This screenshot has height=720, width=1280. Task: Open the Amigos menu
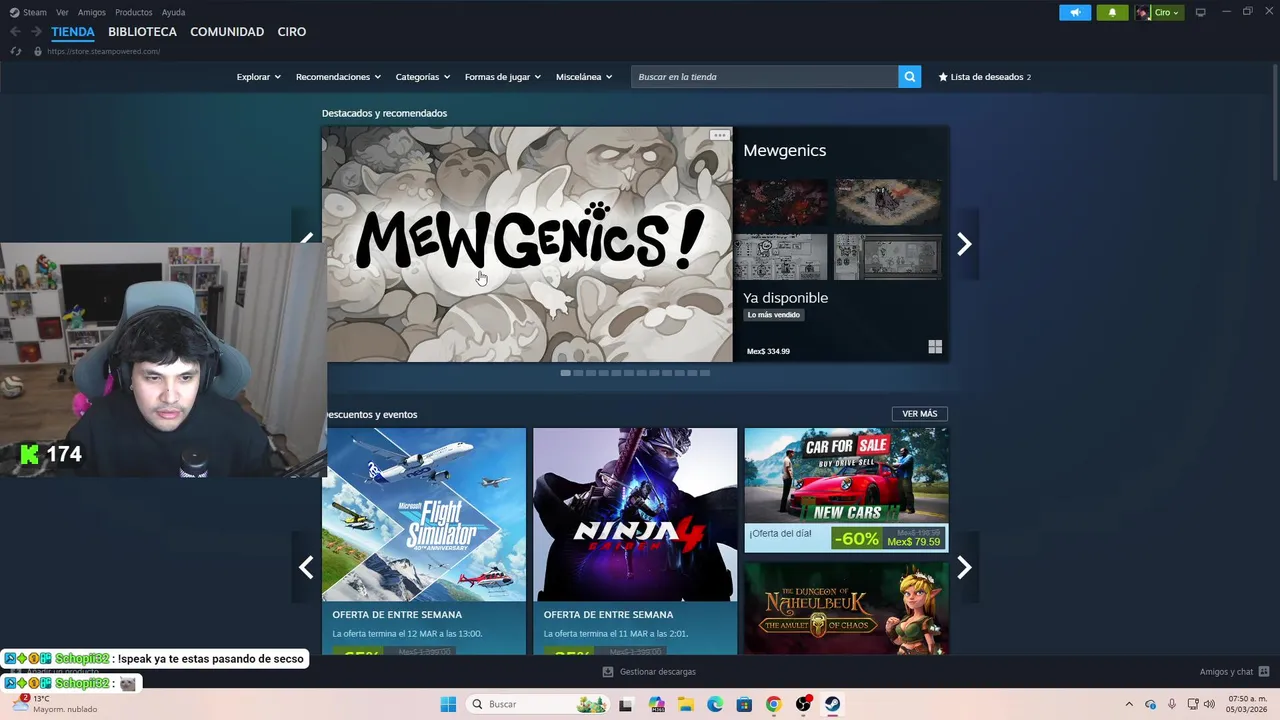(92, 12)
